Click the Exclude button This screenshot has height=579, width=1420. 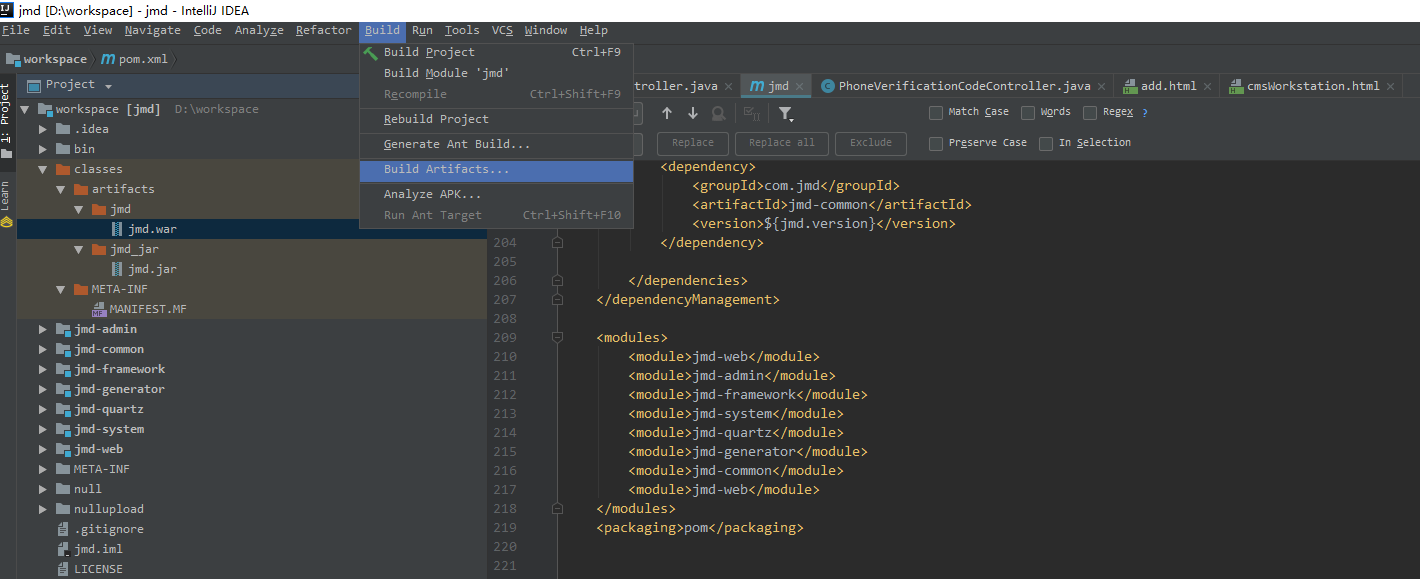(x=870, y=143)
